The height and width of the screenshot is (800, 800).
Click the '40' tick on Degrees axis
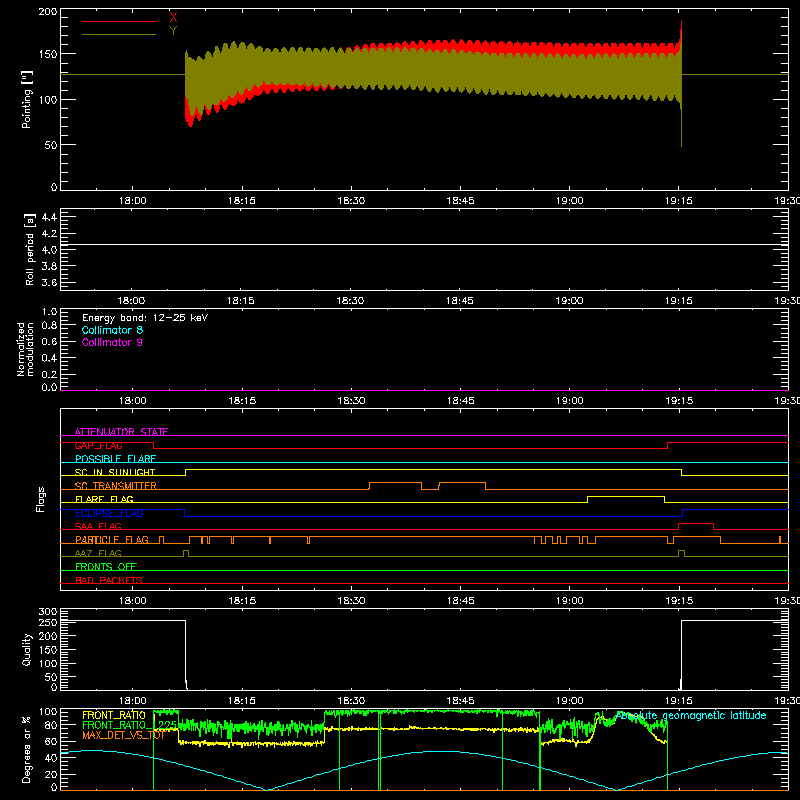point(51,758)
